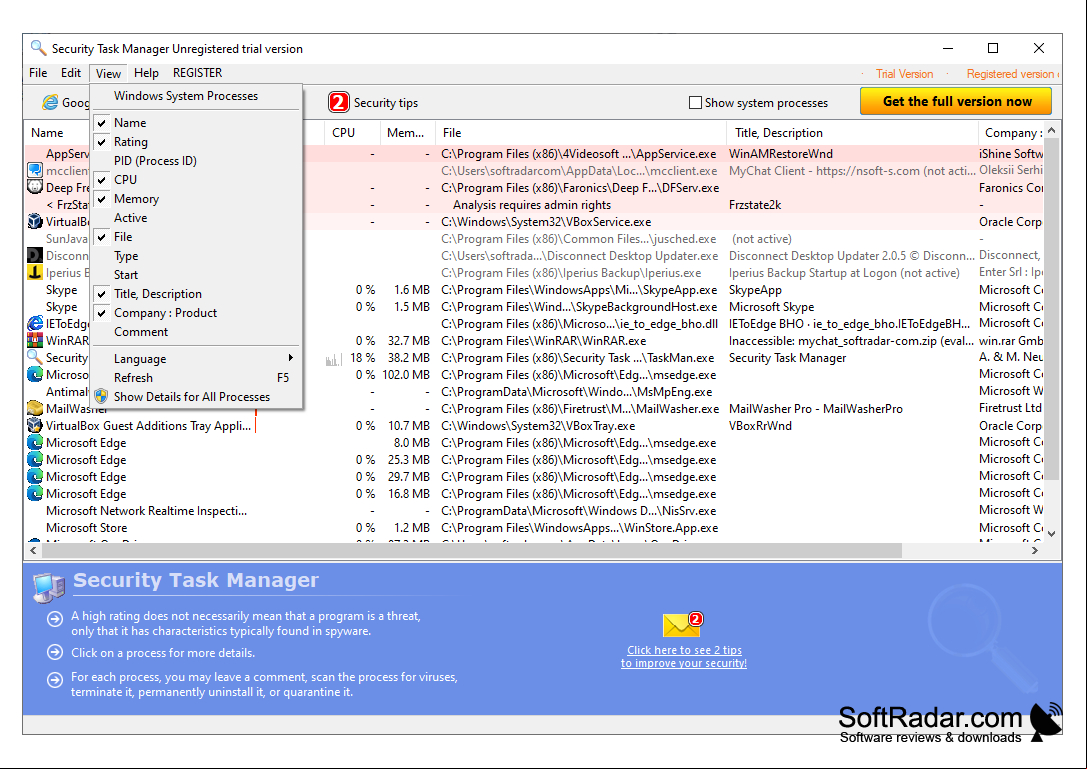This screenshot has width=1087, height=769.
Task: Click the Security Task Manager row icon
Action: [35, 357]
